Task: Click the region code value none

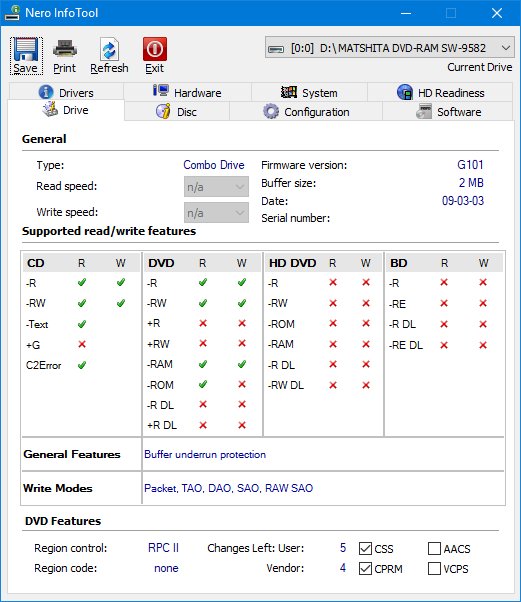Action: [x=166, y=568]
